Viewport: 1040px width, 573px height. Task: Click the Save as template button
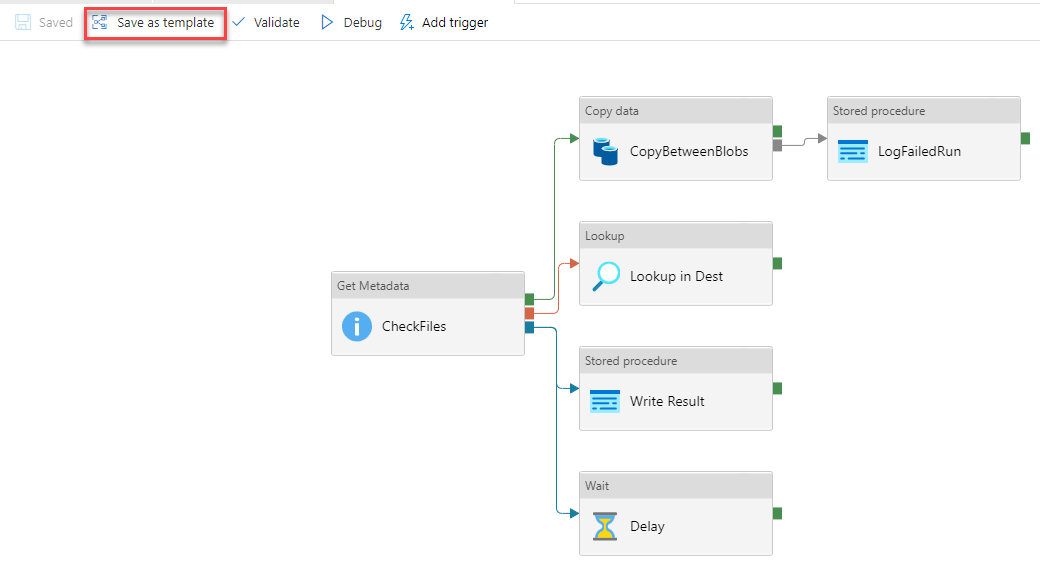pyautogui.click(x=155, y=23)
